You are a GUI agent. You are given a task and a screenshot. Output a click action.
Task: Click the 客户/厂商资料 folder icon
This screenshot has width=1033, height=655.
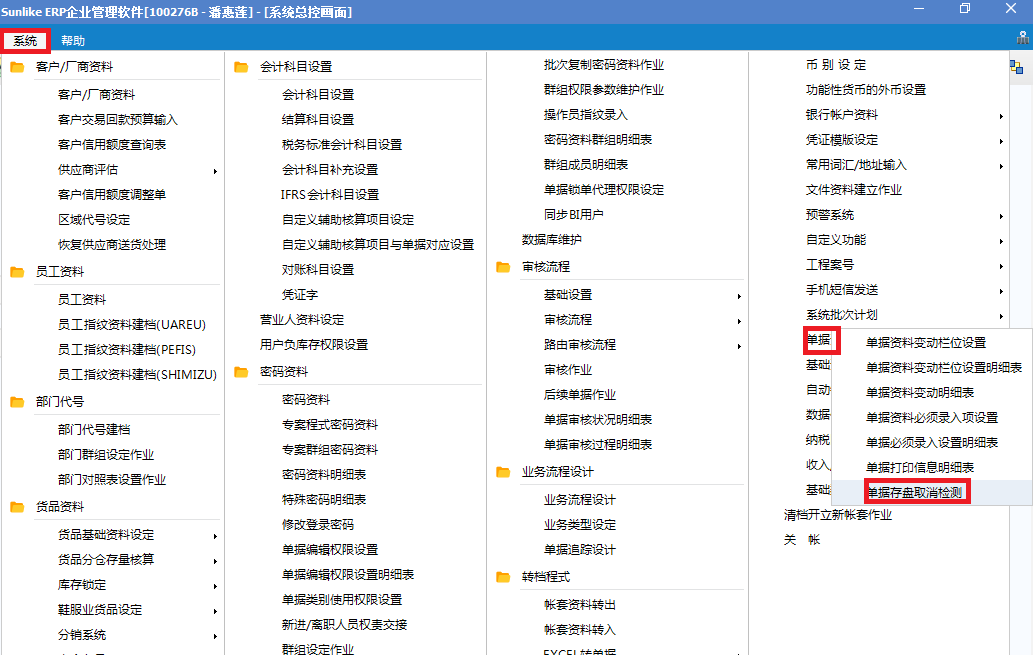(17, 67)
